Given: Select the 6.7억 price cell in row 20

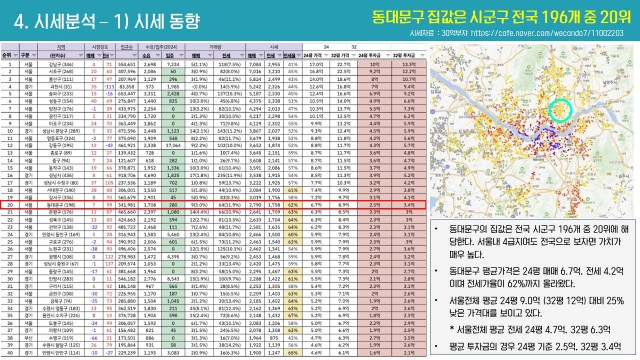Looking at the screenshot, I should point(316,205).
